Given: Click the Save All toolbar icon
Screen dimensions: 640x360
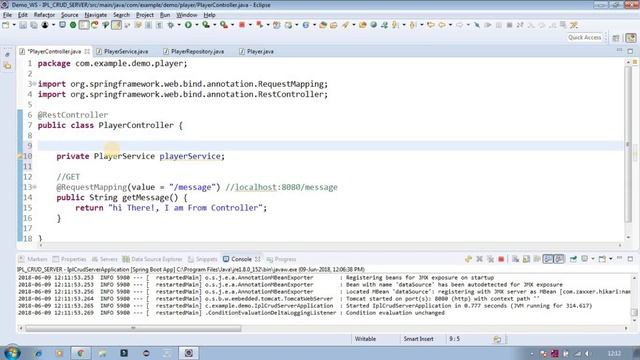Looking at the screenshot, I should point(34,25).
